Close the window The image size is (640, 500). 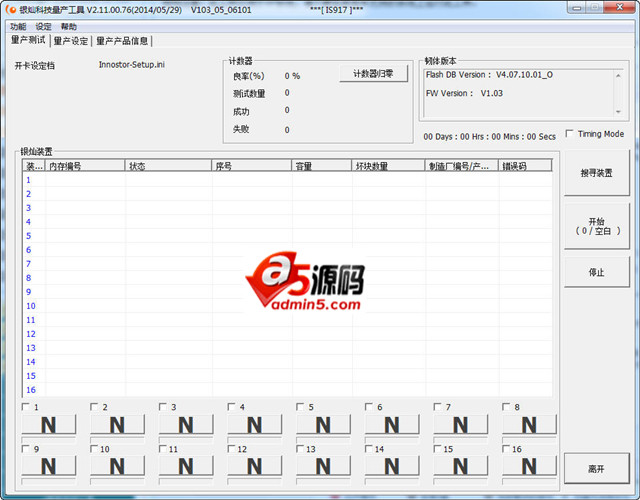[619, 8]
